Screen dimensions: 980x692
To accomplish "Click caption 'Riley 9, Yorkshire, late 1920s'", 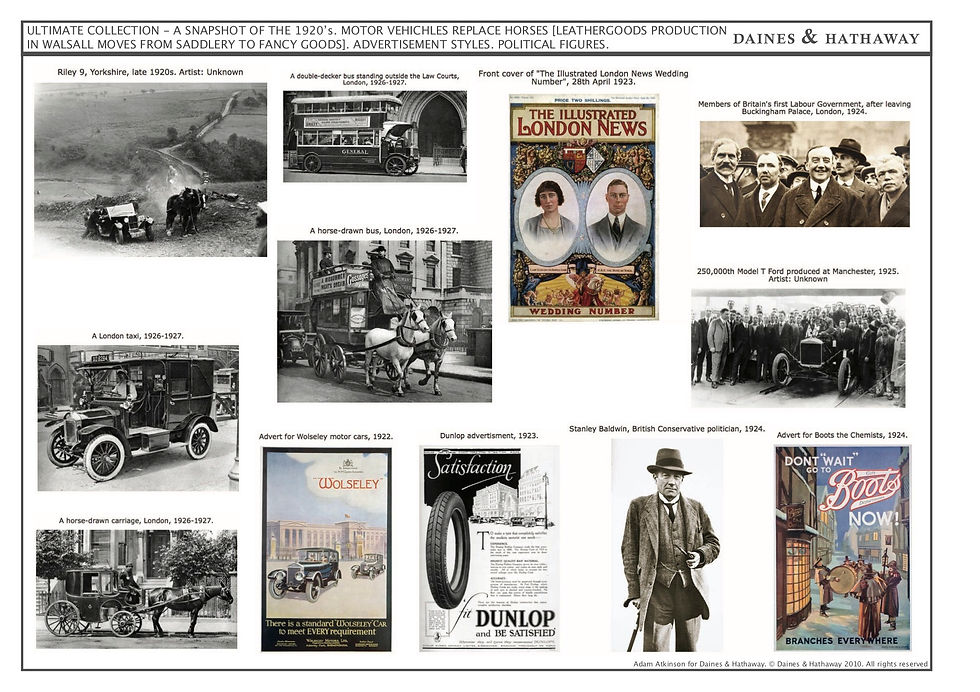I will coord(150,72).
